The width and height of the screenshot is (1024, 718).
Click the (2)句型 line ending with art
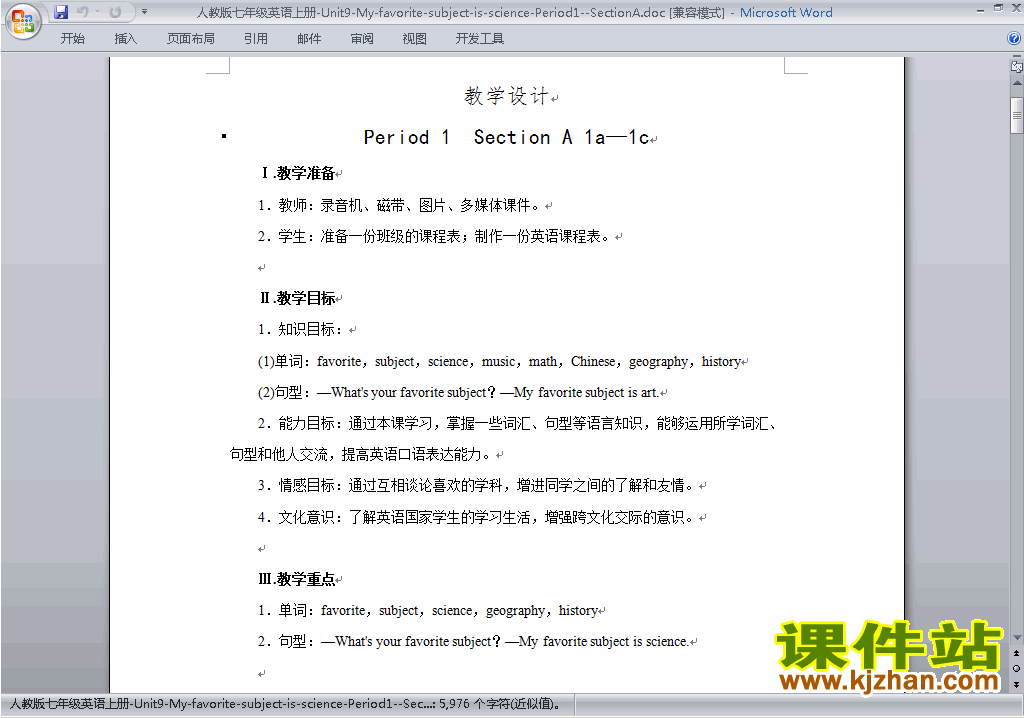coord(458,392)
